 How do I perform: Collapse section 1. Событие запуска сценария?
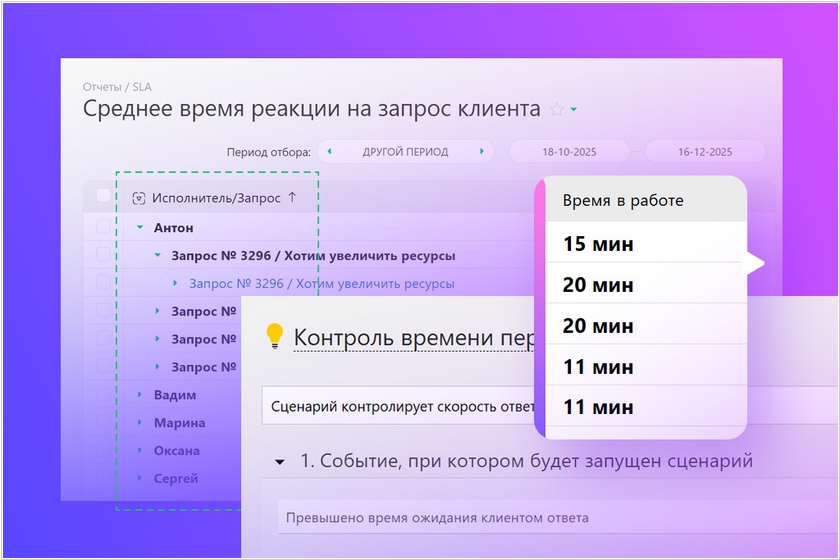[280, 462]
